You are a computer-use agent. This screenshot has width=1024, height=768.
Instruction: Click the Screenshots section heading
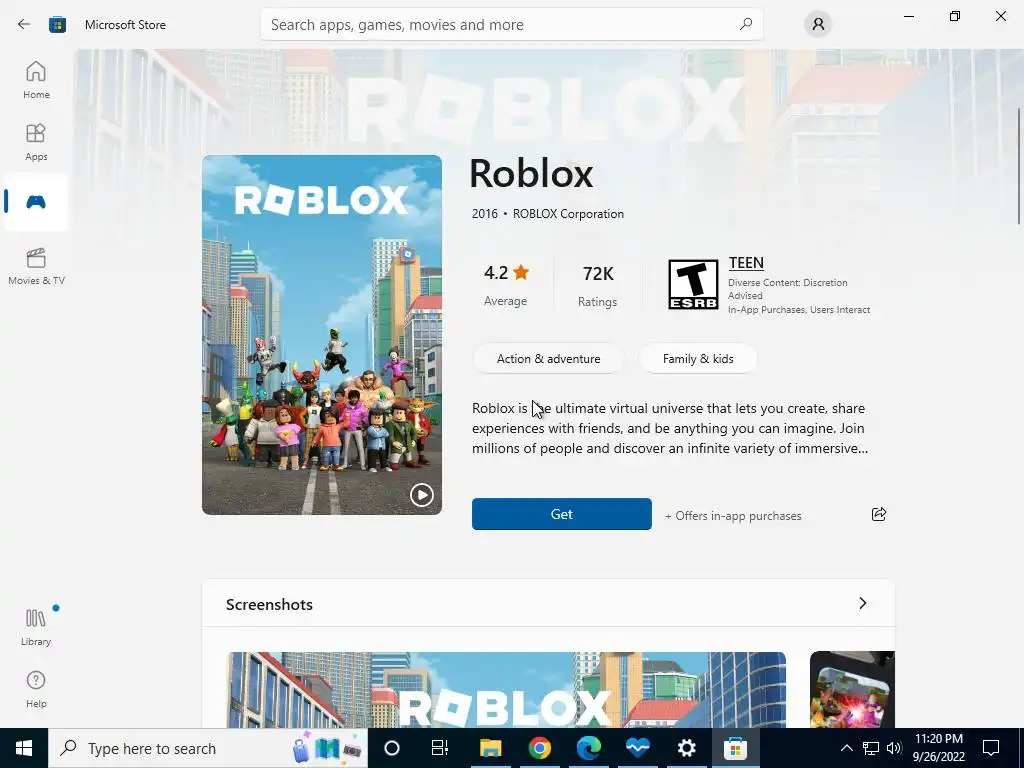coord(269,604)
